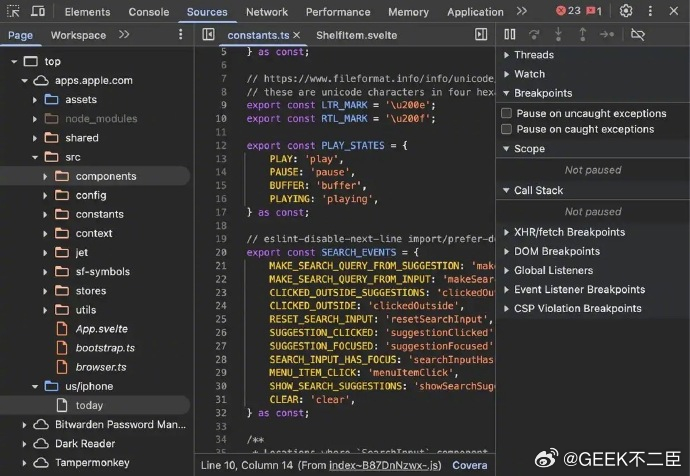Image resolution: width=690 pixels, height=476 pixels.
Task: Open the Network panel
Action: tap(267, 12)
